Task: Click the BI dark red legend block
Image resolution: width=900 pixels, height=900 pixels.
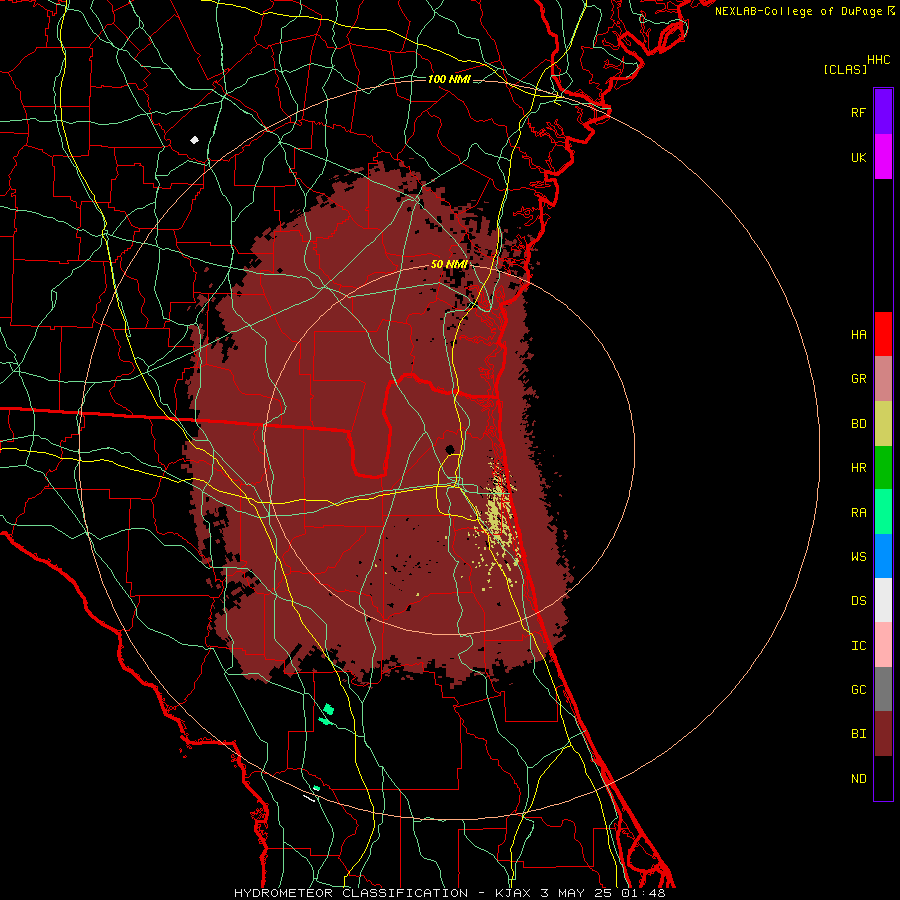Action: (883, 734)
